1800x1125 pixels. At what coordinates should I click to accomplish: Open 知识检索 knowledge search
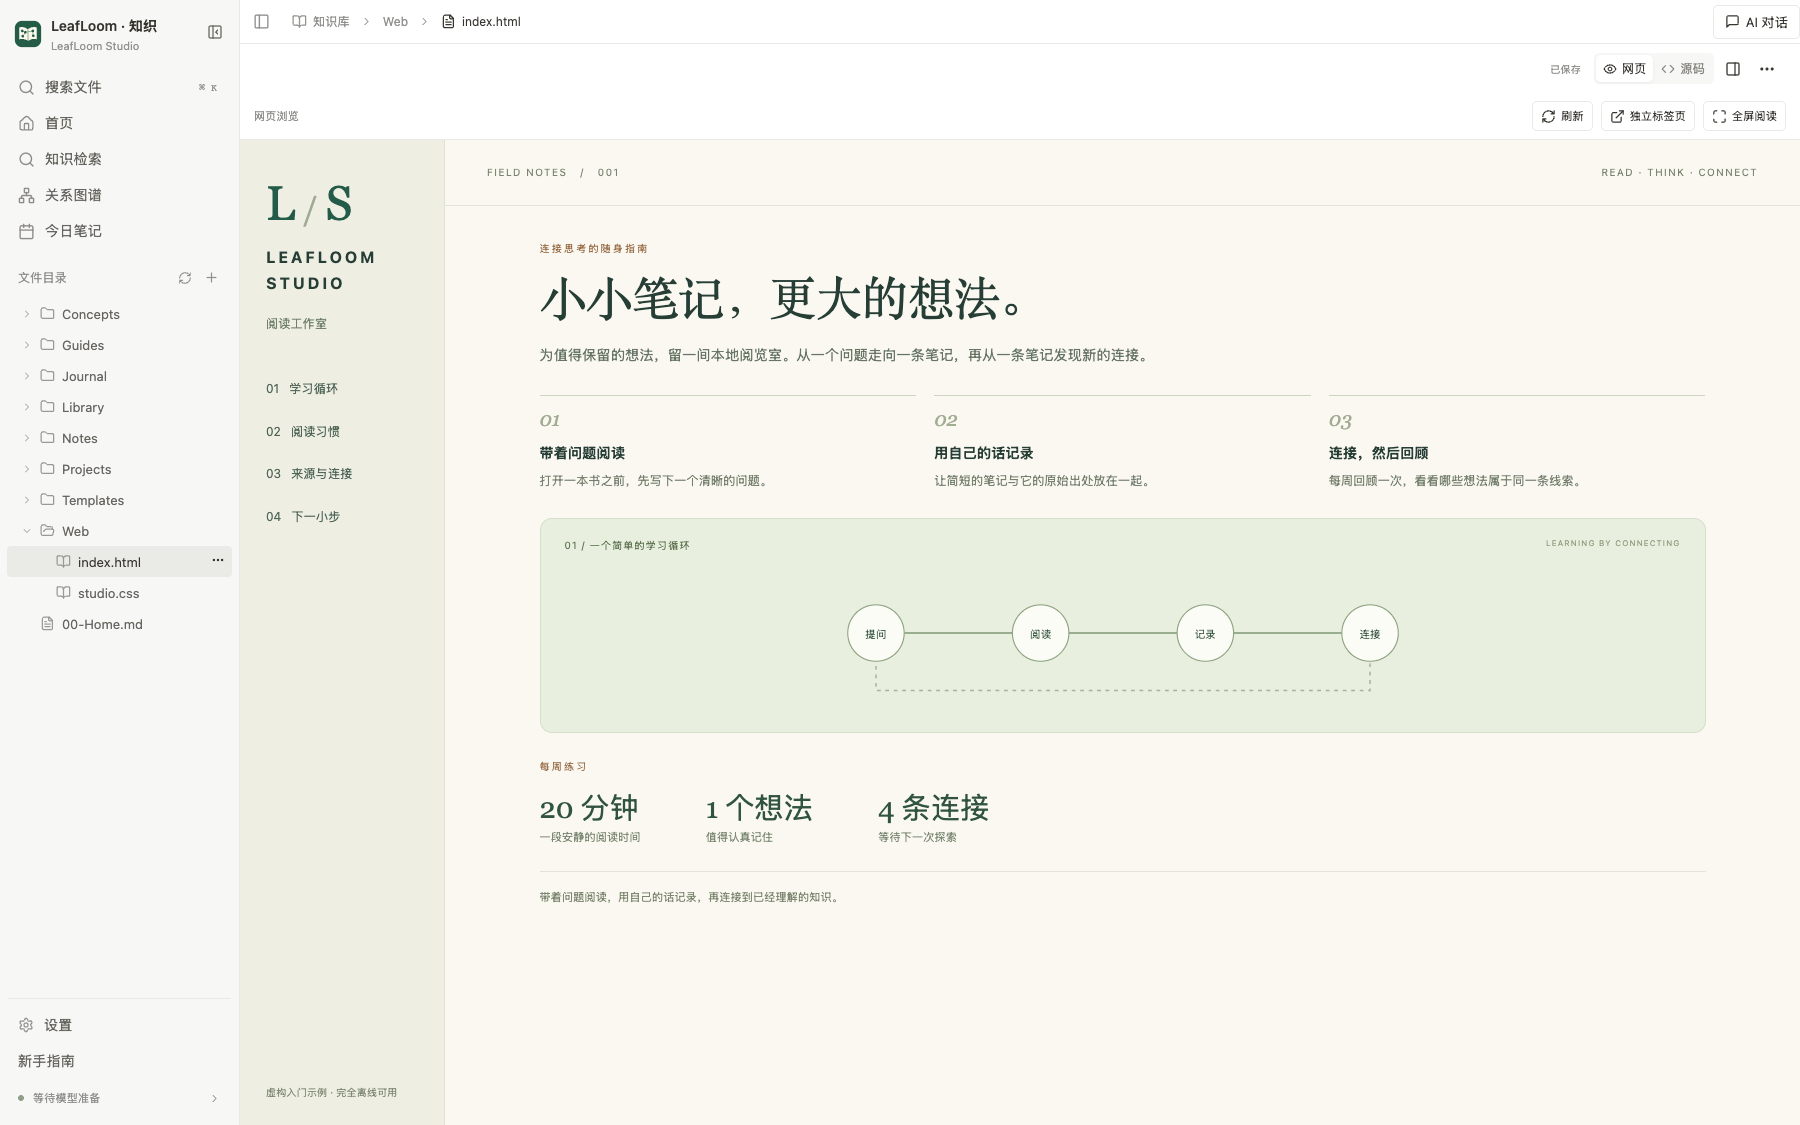tap(119, 159)
